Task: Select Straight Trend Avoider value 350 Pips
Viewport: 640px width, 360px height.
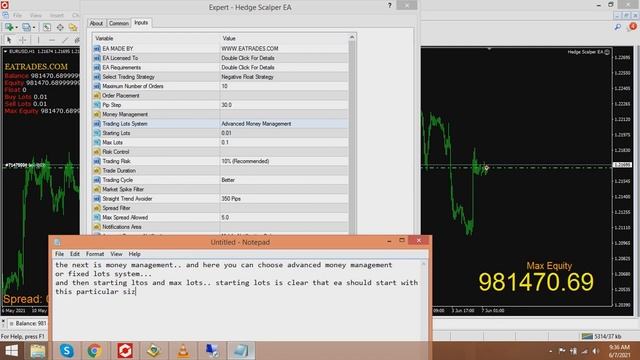Action: (x=284, y=199)
